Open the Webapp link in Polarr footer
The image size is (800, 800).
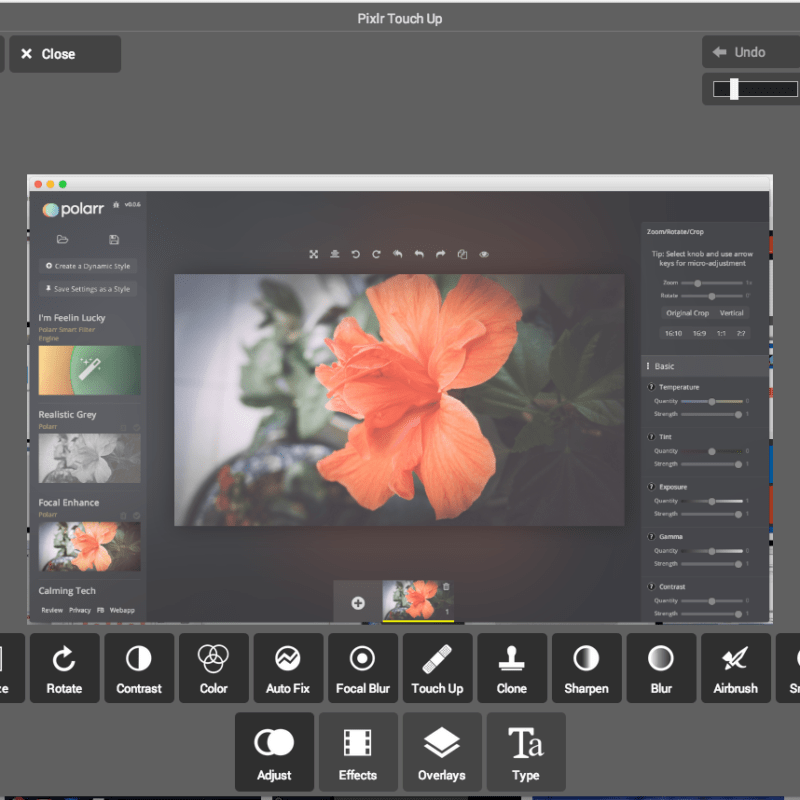click(122, 610)
